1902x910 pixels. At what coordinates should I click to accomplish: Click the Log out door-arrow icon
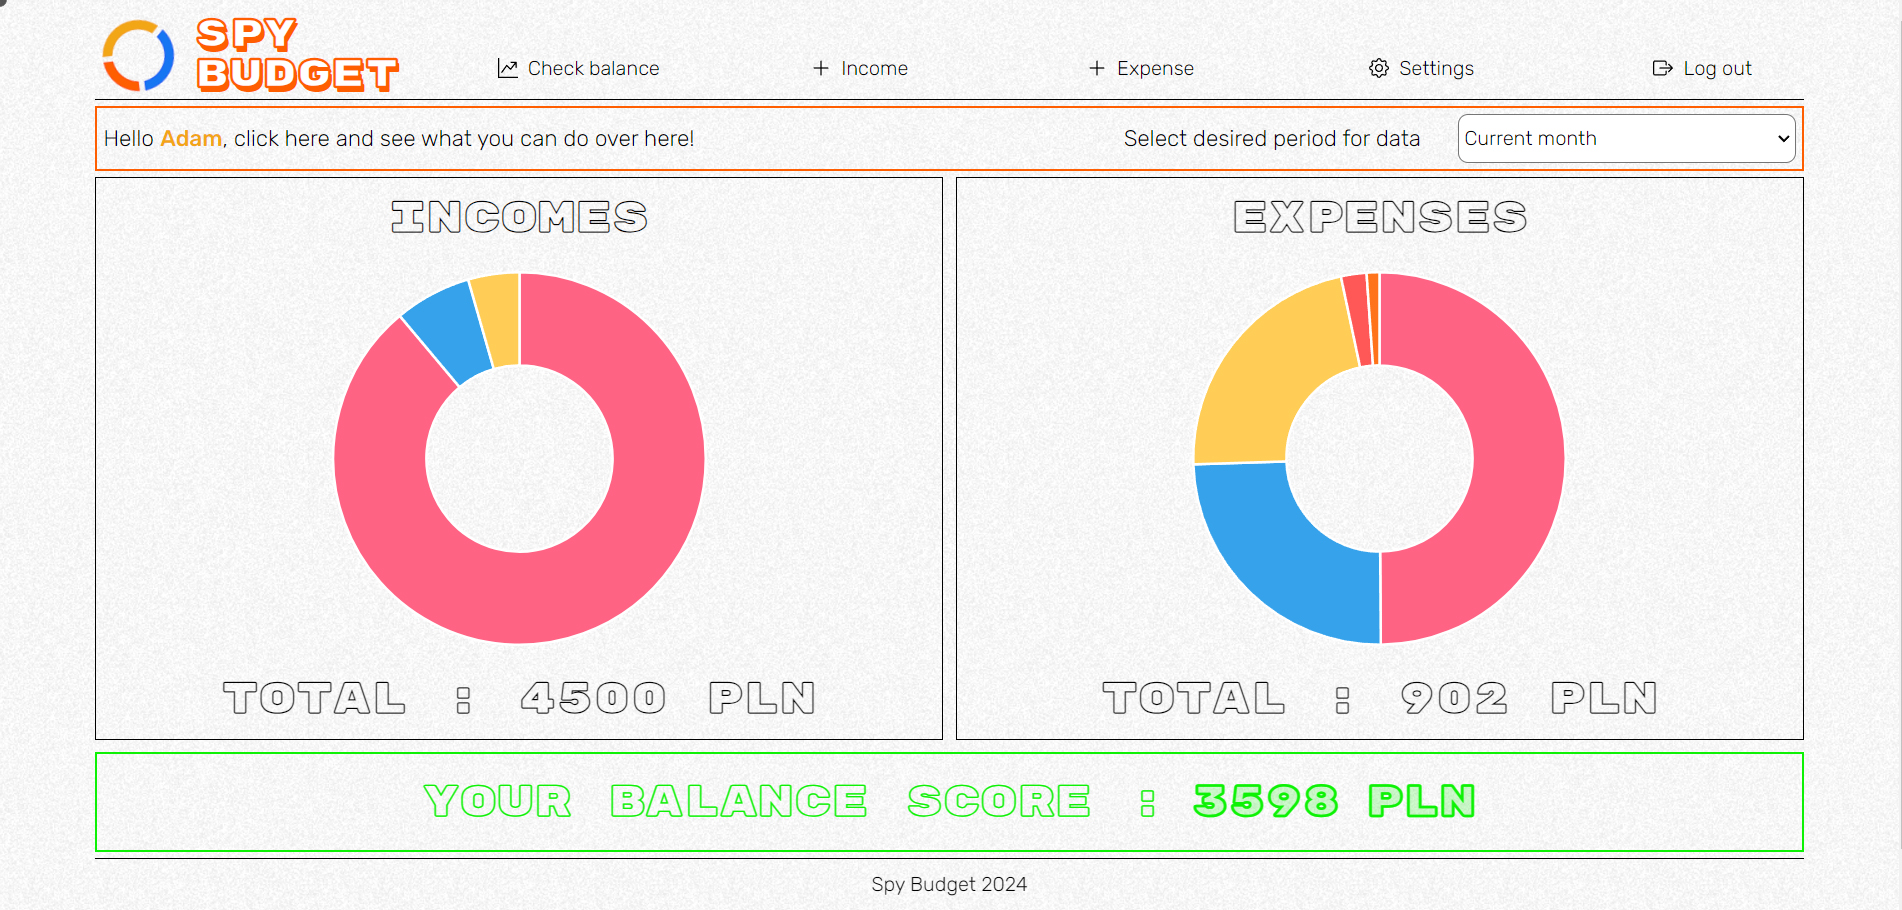point(1662,68)
